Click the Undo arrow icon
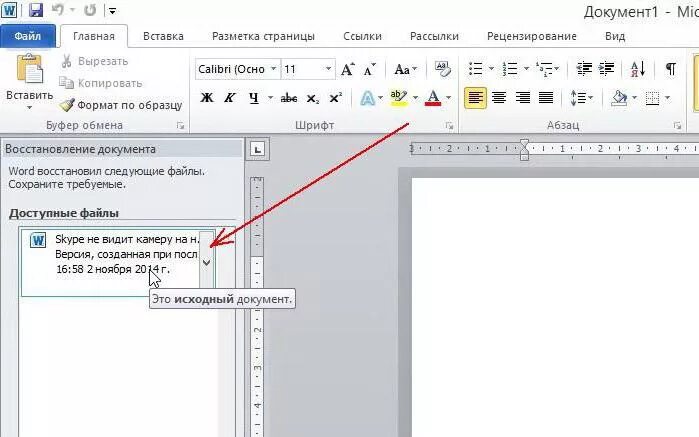 point(58,10)
